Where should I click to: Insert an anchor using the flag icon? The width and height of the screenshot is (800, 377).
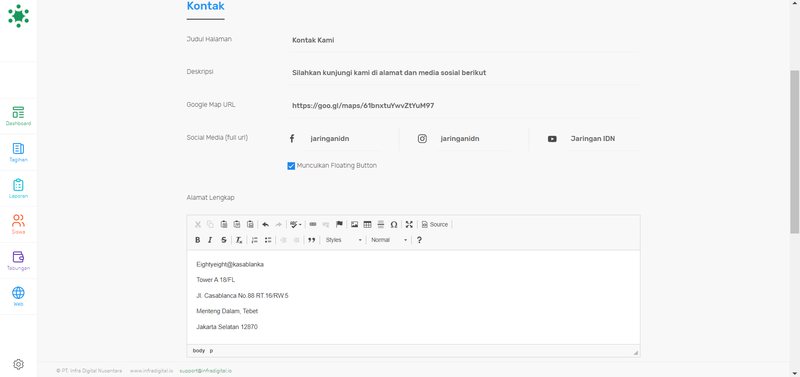coord(339,224)
